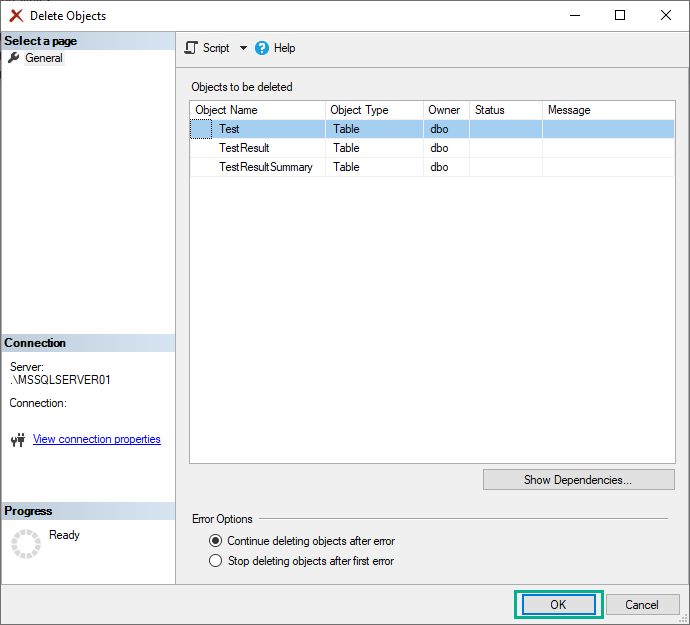Image resolution: width=690 pixels, height=625 pixels.
Task: Close the Delete Objects dialog
Action: click(666, 15)
